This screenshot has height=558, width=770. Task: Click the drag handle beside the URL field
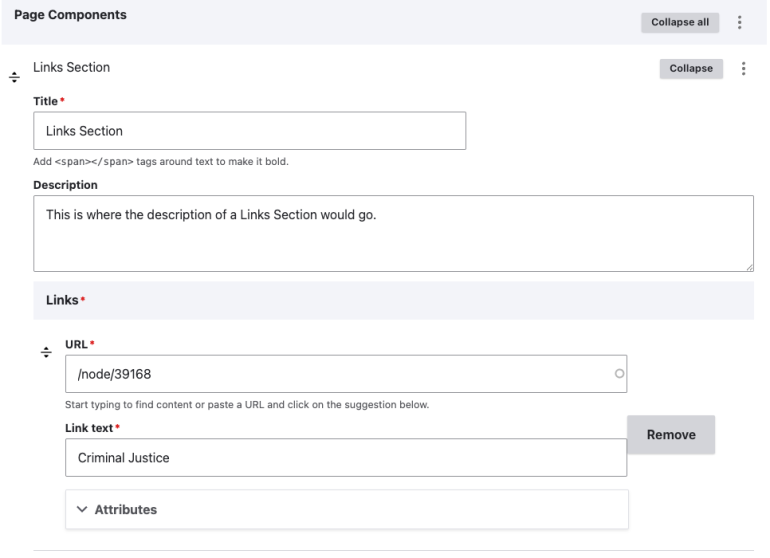point(45,352)
